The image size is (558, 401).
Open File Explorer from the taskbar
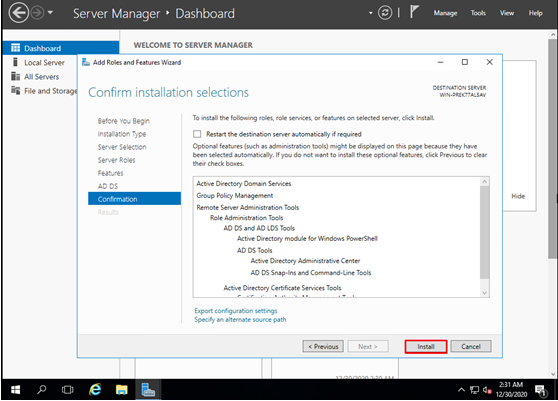click(121, 390)
